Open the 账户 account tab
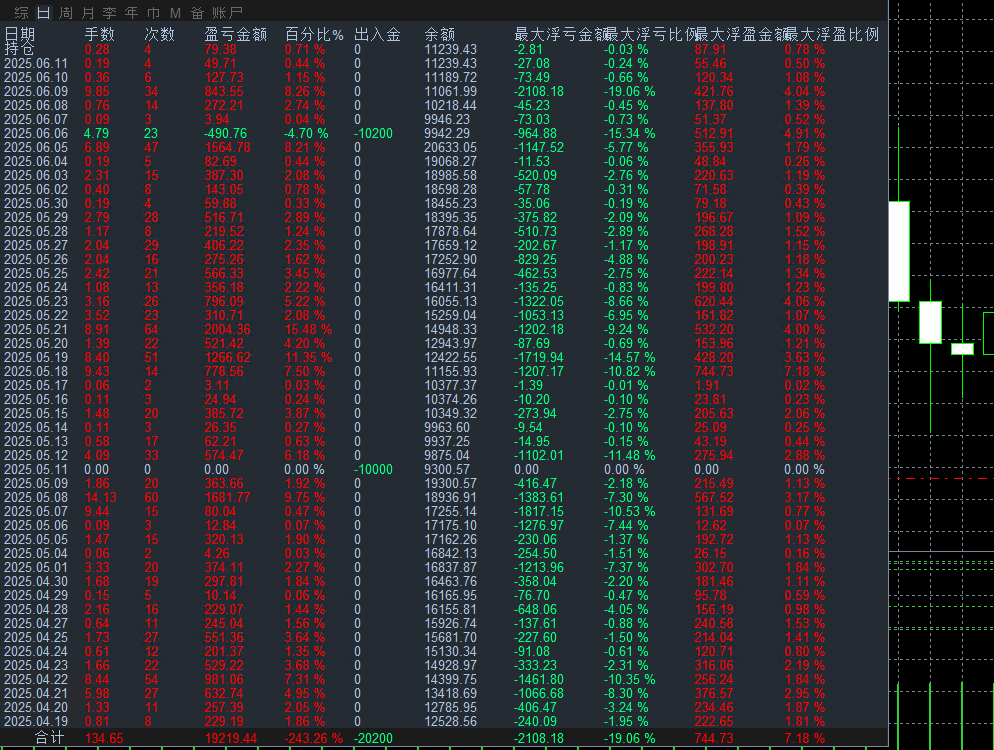The image size is (994, 750). pyautogui.click(x=228, y=13)
